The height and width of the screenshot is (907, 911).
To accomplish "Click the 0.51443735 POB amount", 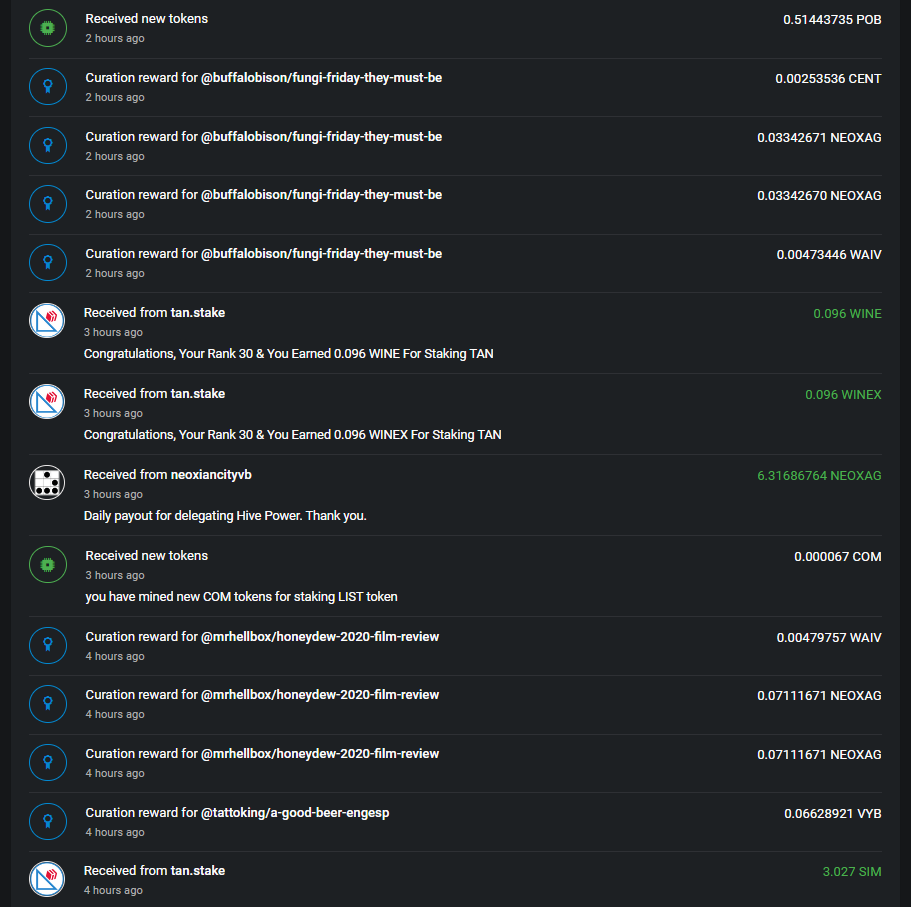I will 832,20.
